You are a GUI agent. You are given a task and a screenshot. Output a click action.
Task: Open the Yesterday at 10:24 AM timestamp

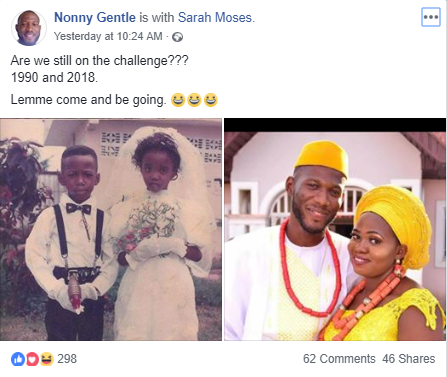(108, 36)
